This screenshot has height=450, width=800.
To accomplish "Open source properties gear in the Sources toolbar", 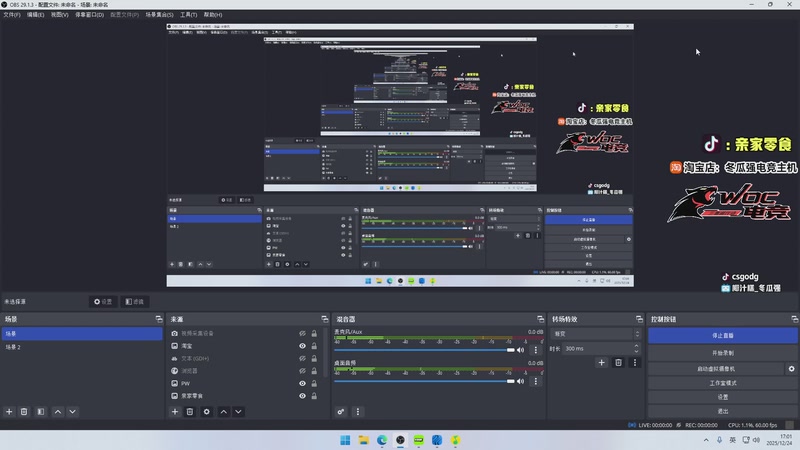I will pyautogui.click(x=207, y=412).
